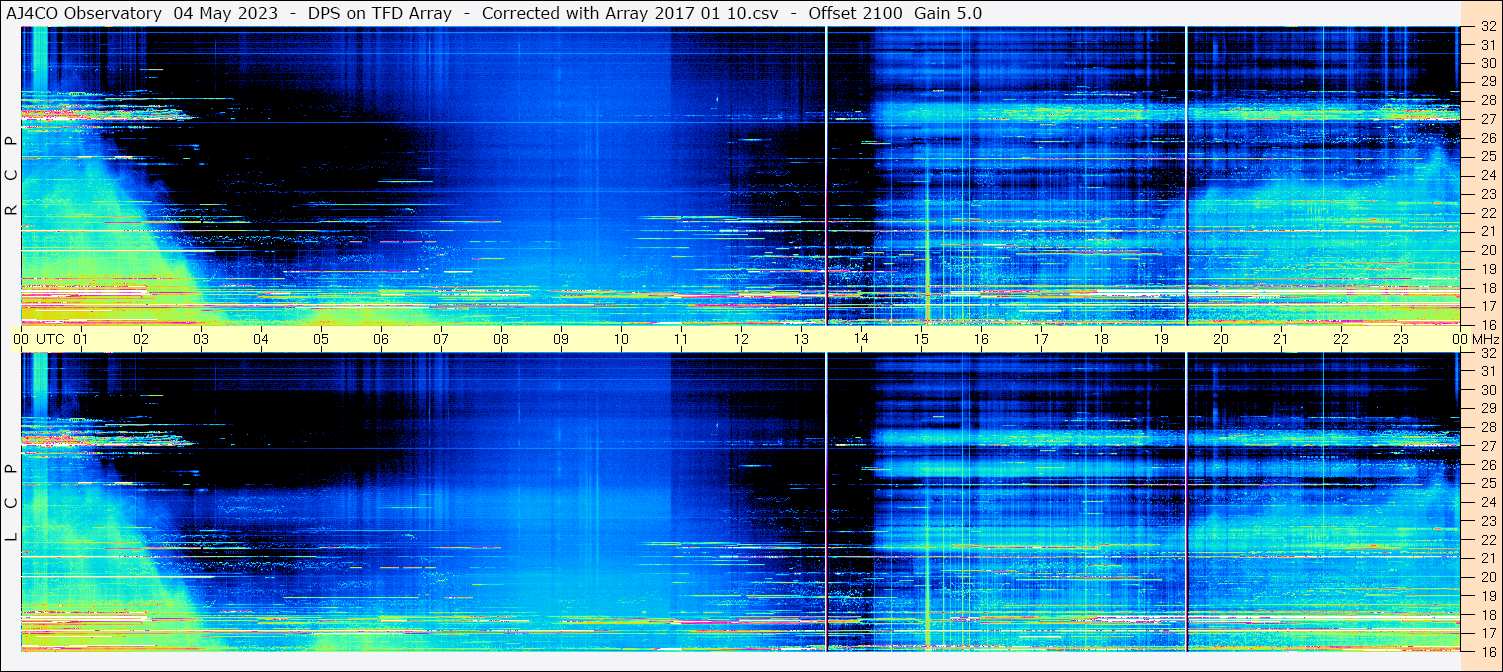Click hour label "23" on UTC axis
The height and width of the screenshot is (672, 1503).
1401,339
